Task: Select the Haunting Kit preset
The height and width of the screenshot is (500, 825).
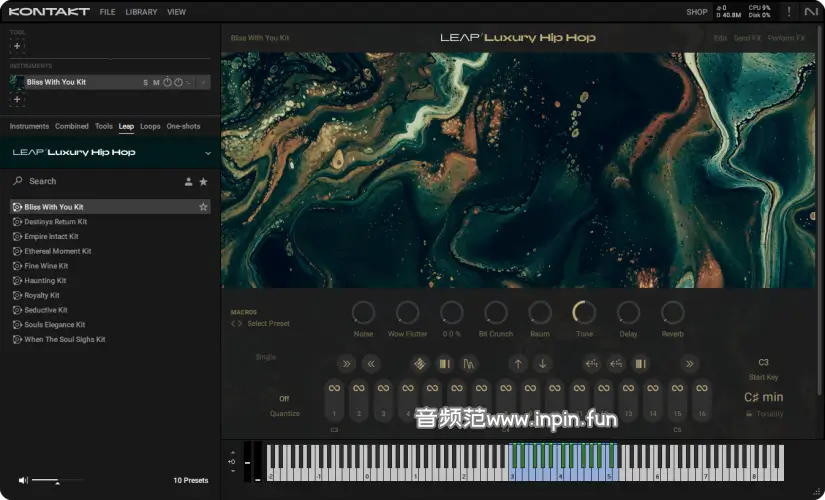Action: pyautogui.click(x=46, y=281)
